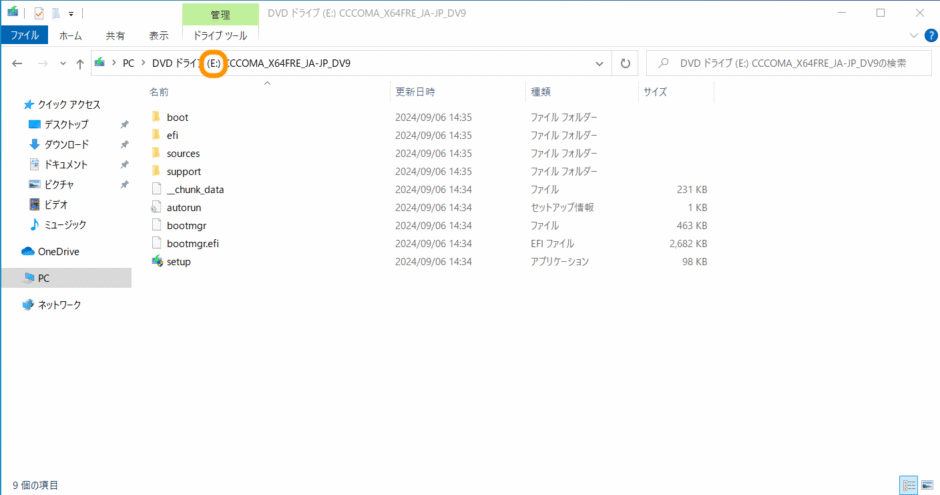This screenshot has height=495, width=940.
Task: Switch to the 表示 ribbon tab
Action: (158, 36)
